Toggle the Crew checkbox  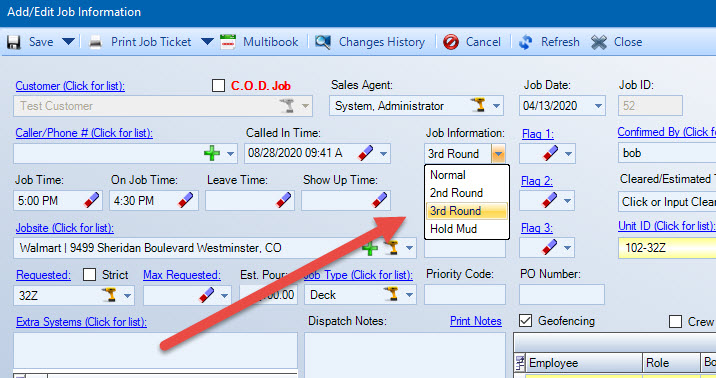click(675, 321)
